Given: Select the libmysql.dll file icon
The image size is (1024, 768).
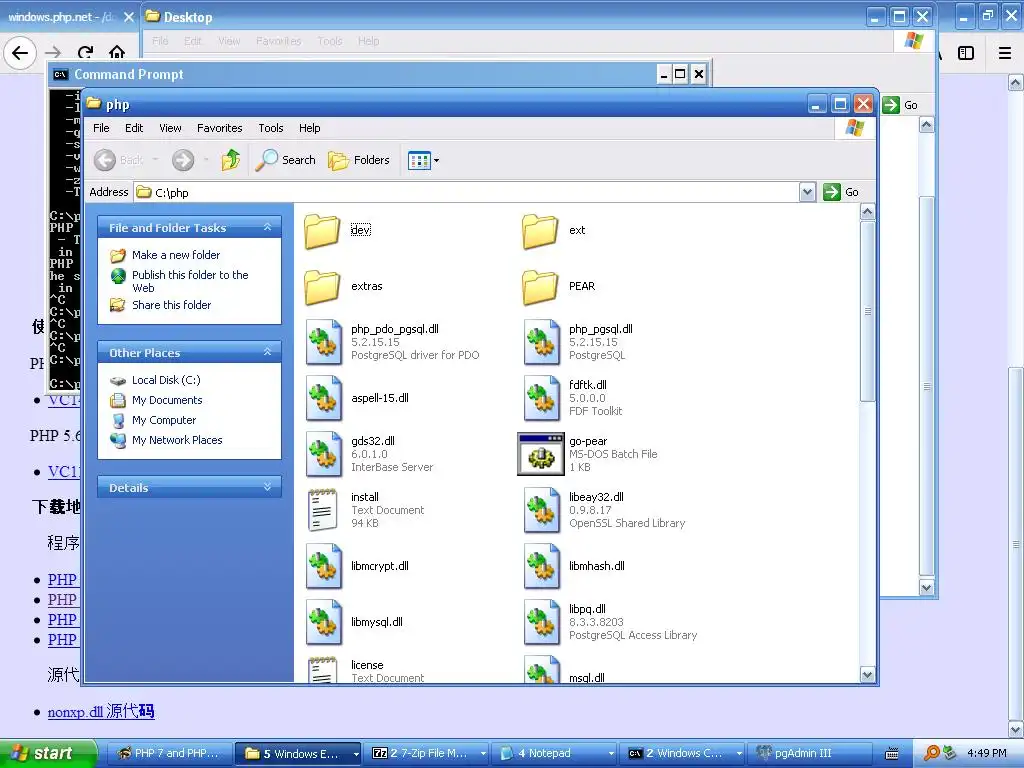Looking at the screenshot, I should pos(323,622).
